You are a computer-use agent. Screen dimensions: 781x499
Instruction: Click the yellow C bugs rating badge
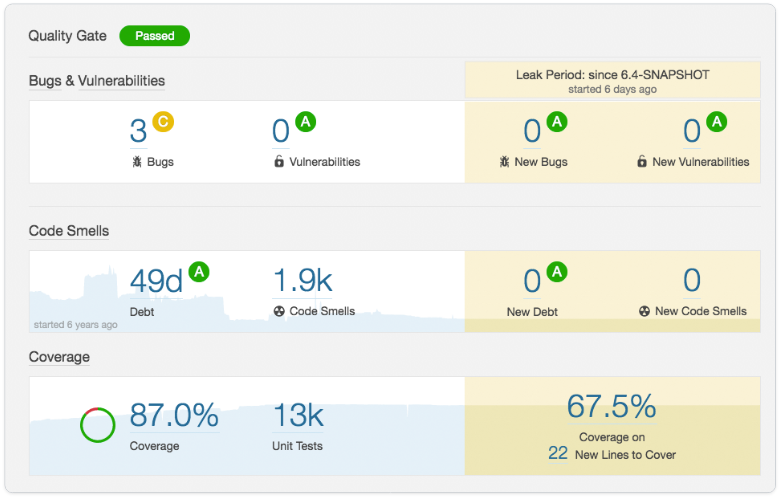[164, 122]
